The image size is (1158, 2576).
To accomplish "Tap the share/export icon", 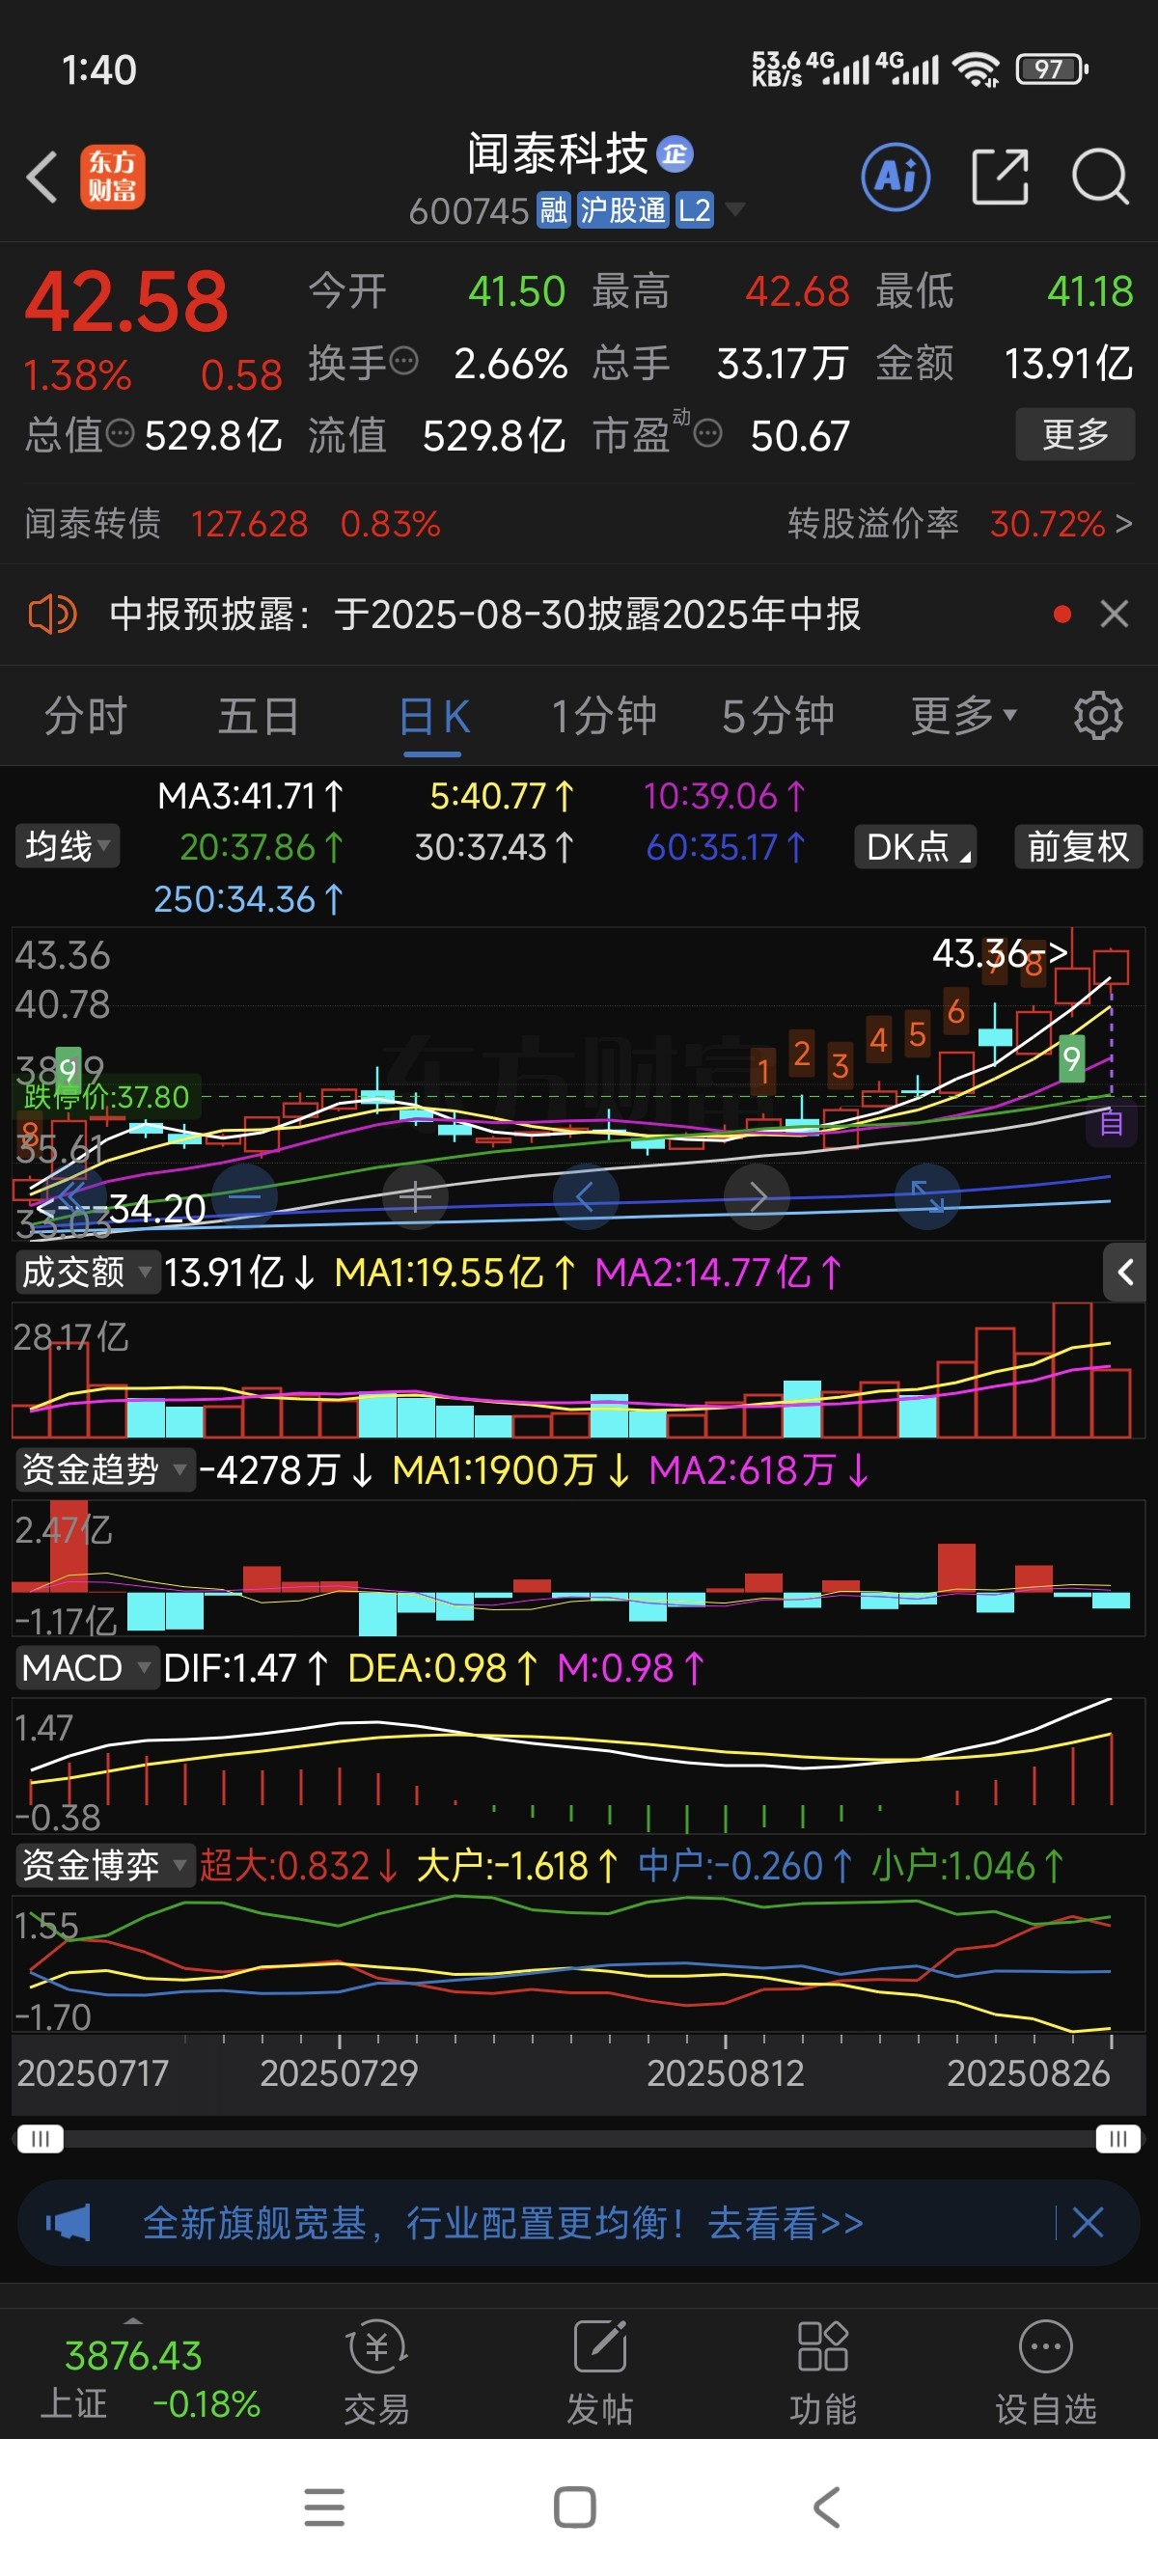I will coord(1000,177).
